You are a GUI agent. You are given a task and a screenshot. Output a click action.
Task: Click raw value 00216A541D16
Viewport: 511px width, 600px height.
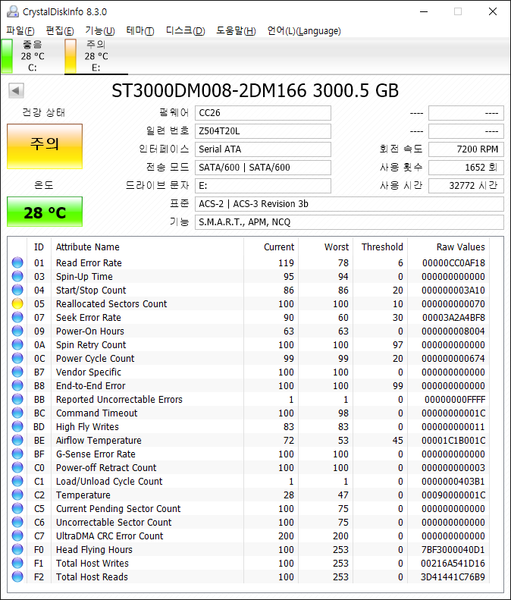point(453,563)
